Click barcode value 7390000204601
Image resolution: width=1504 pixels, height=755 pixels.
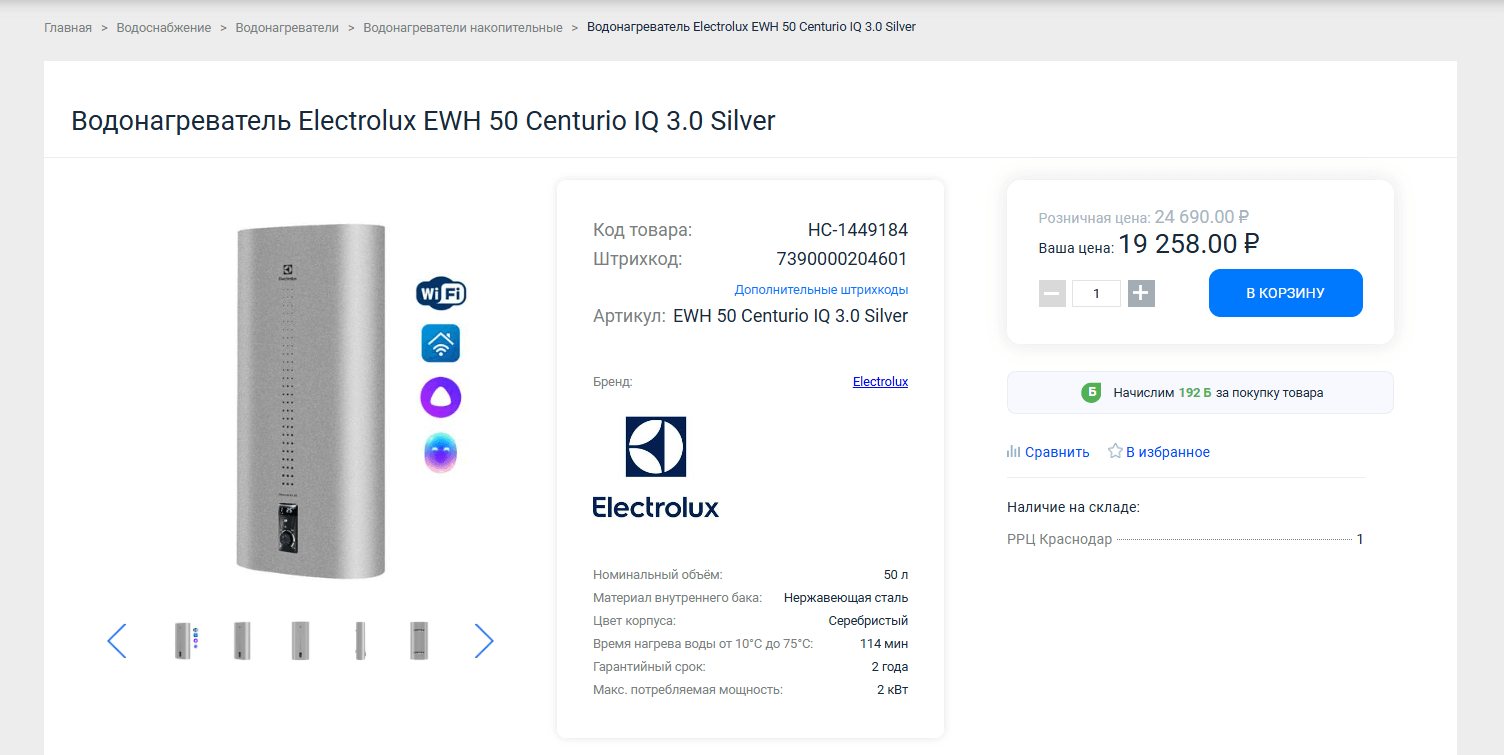(842, 259)
